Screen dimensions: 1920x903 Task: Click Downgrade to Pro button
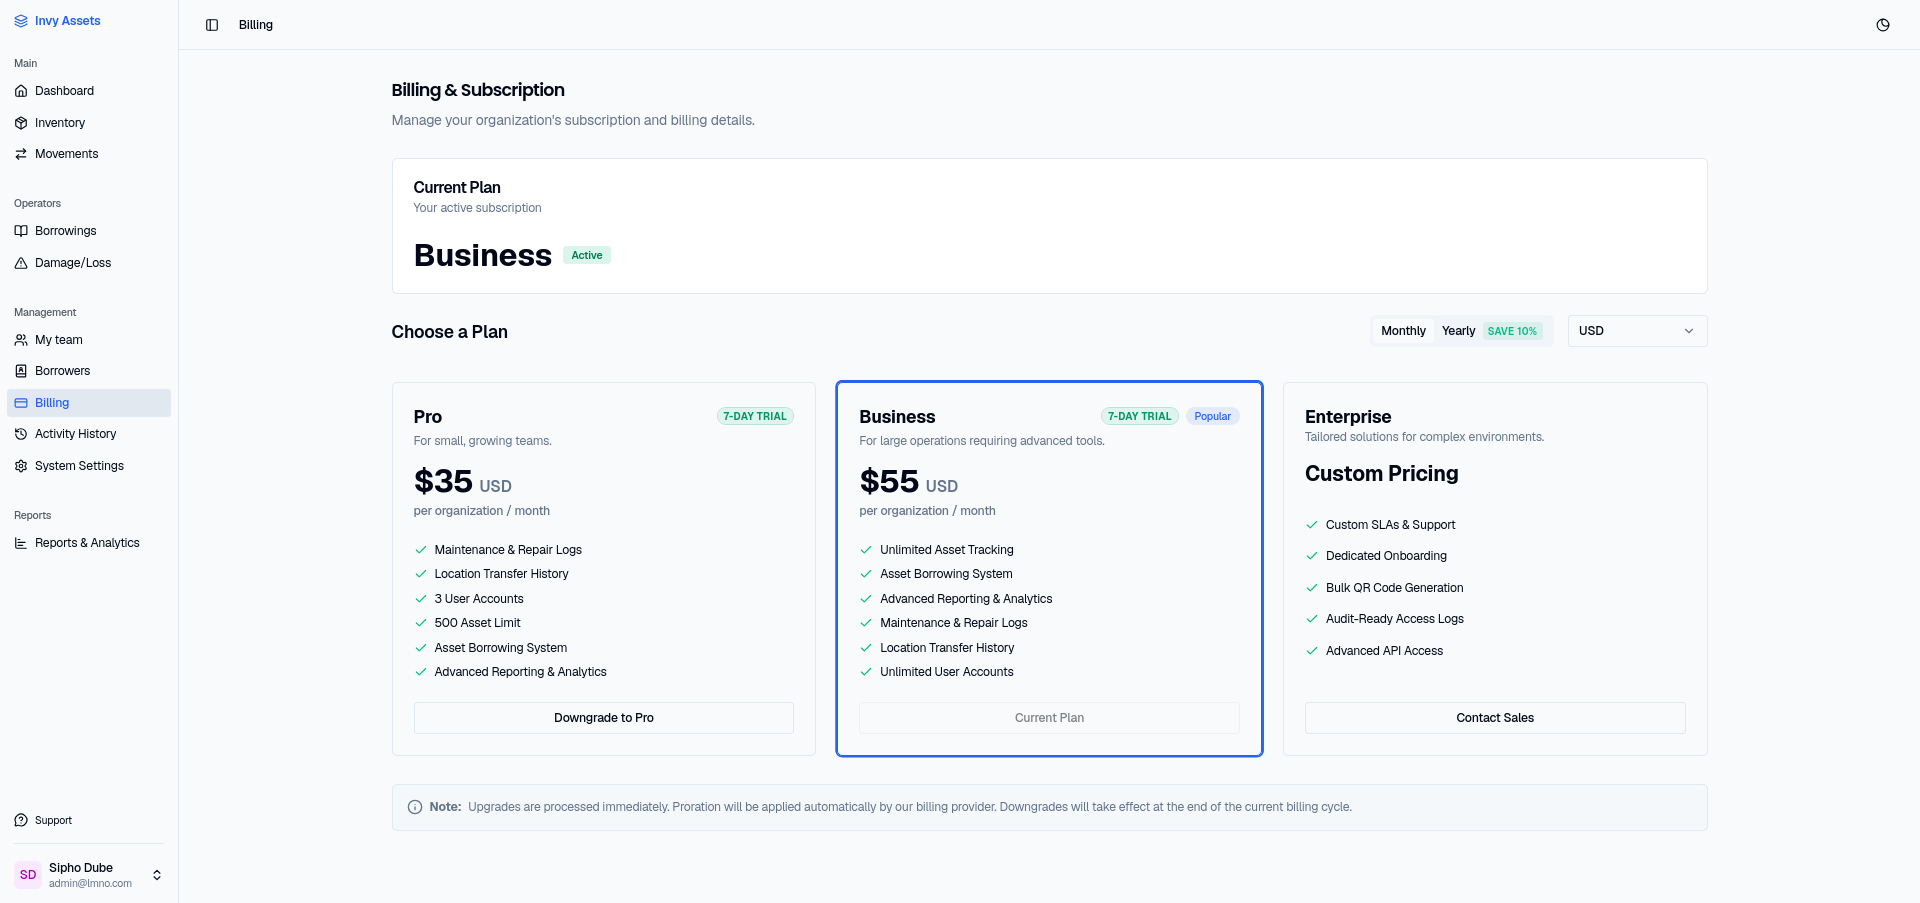(603, 718)
